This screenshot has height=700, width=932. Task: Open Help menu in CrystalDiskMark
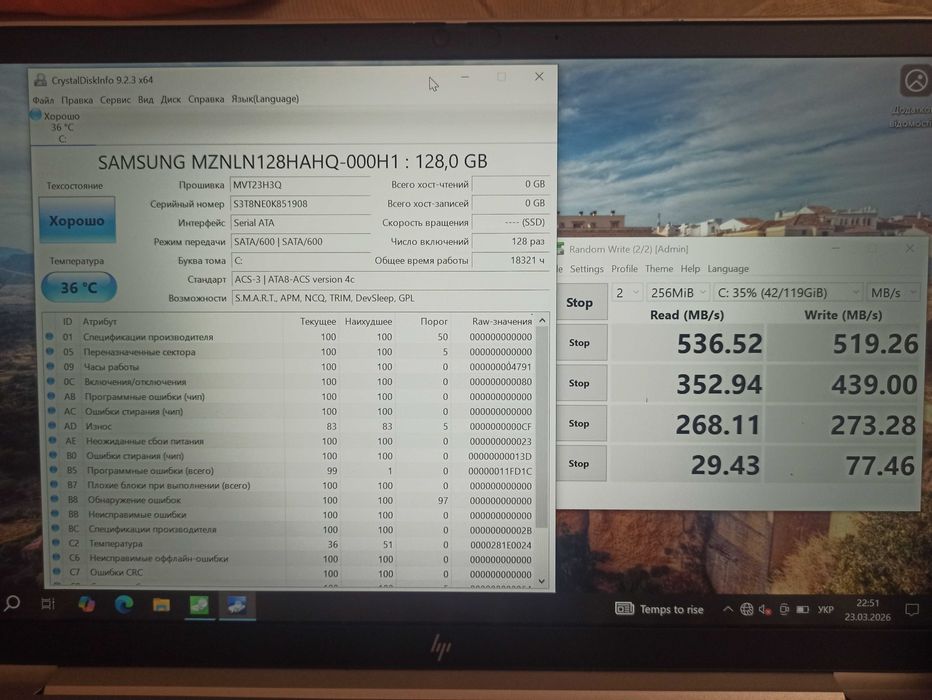coord(690,269)
